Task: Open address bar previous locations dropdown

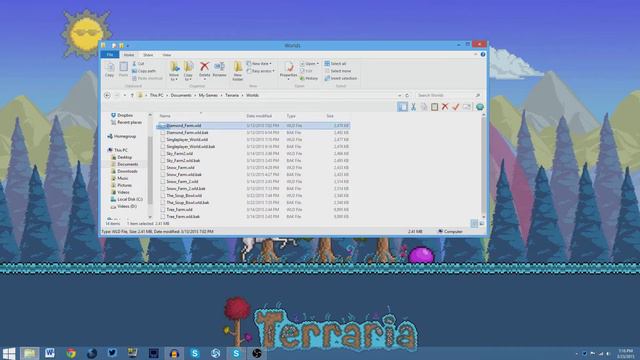Action: point(399,95)
